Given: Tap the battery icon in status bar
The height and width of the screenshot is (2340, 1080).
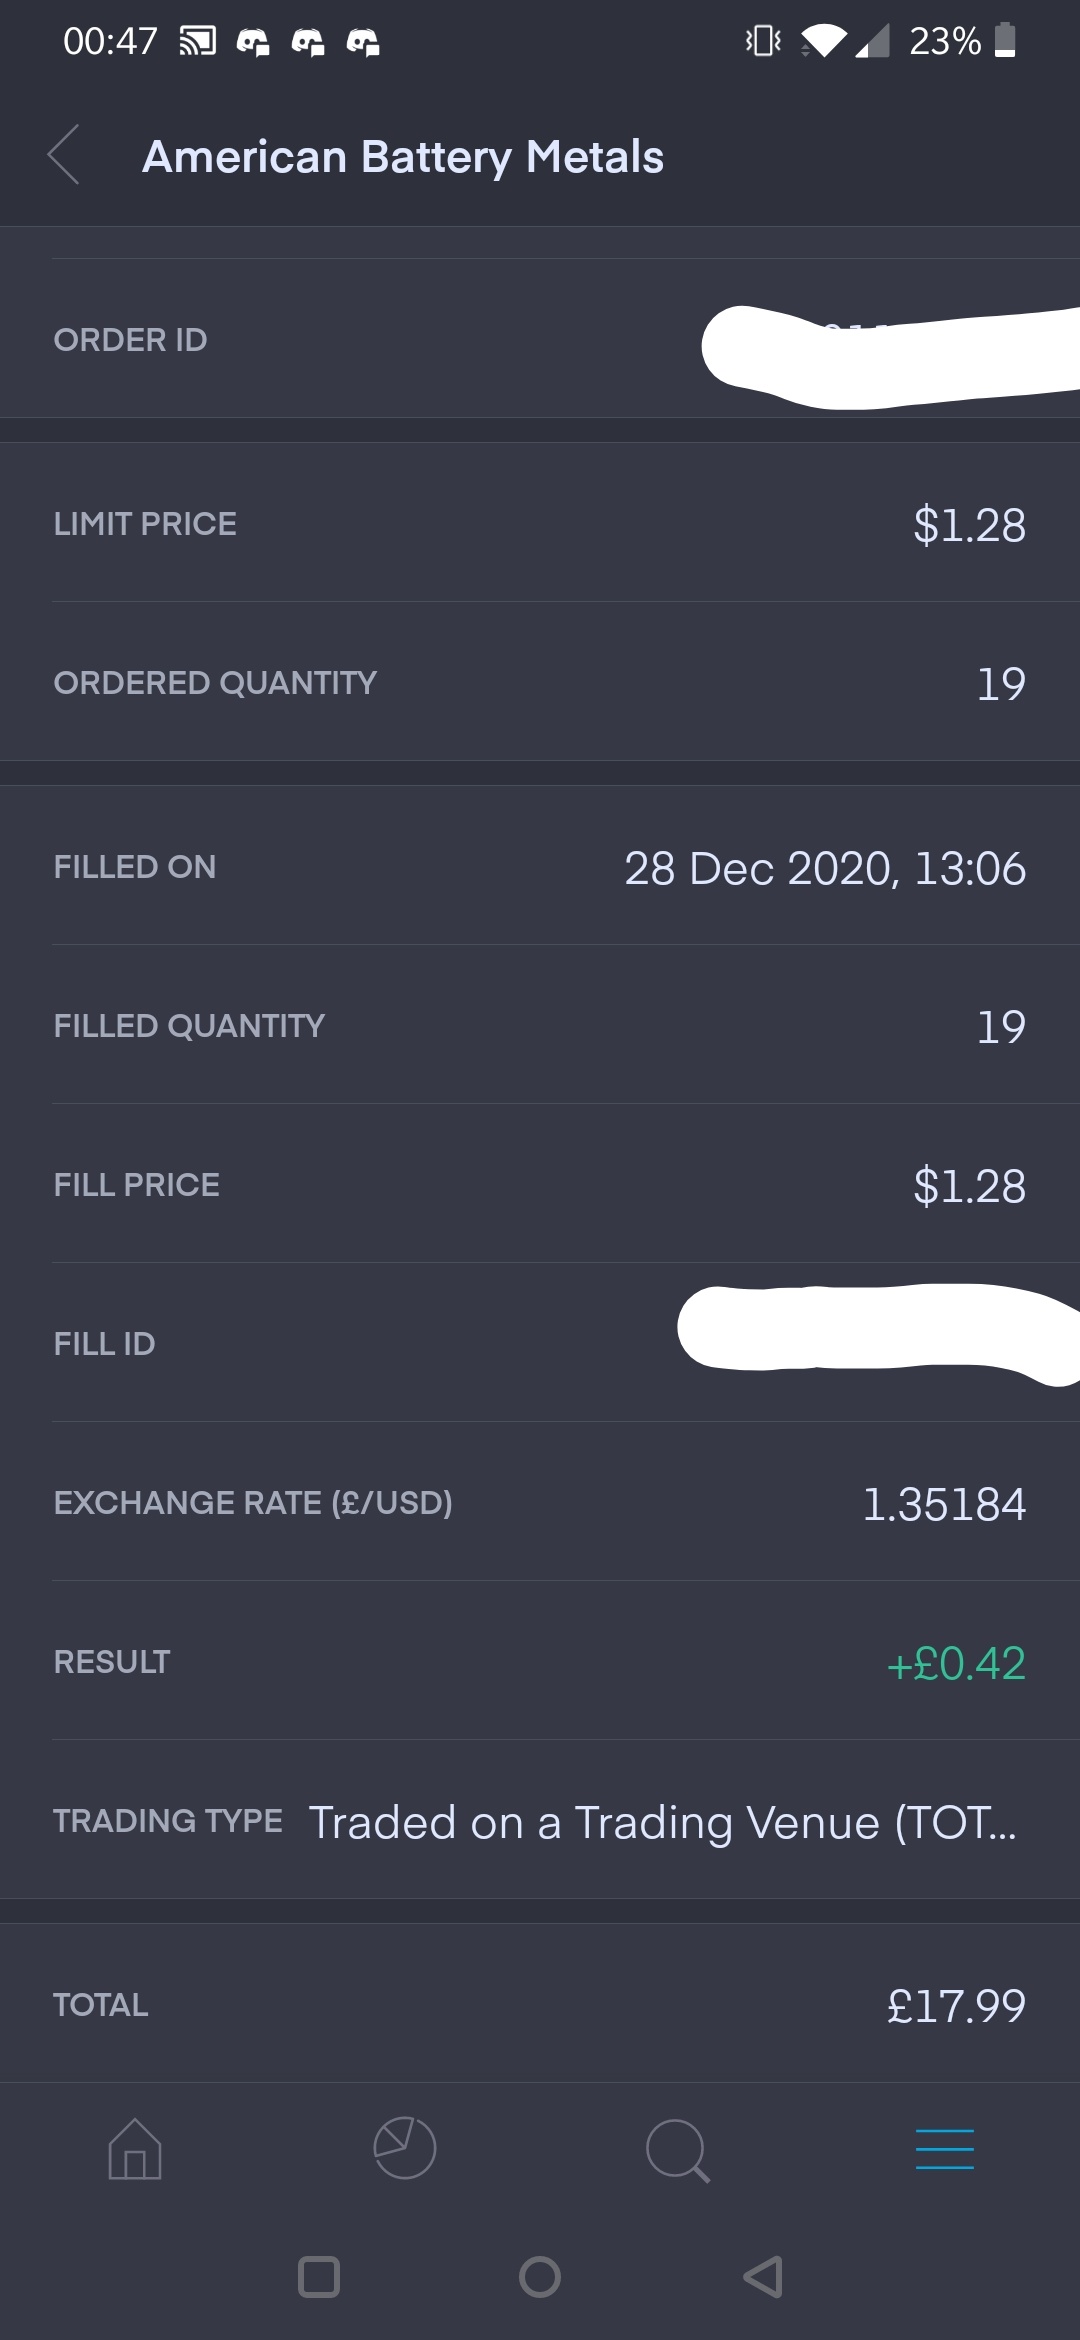Looking at the screenshot, I should click(1006, 41).
